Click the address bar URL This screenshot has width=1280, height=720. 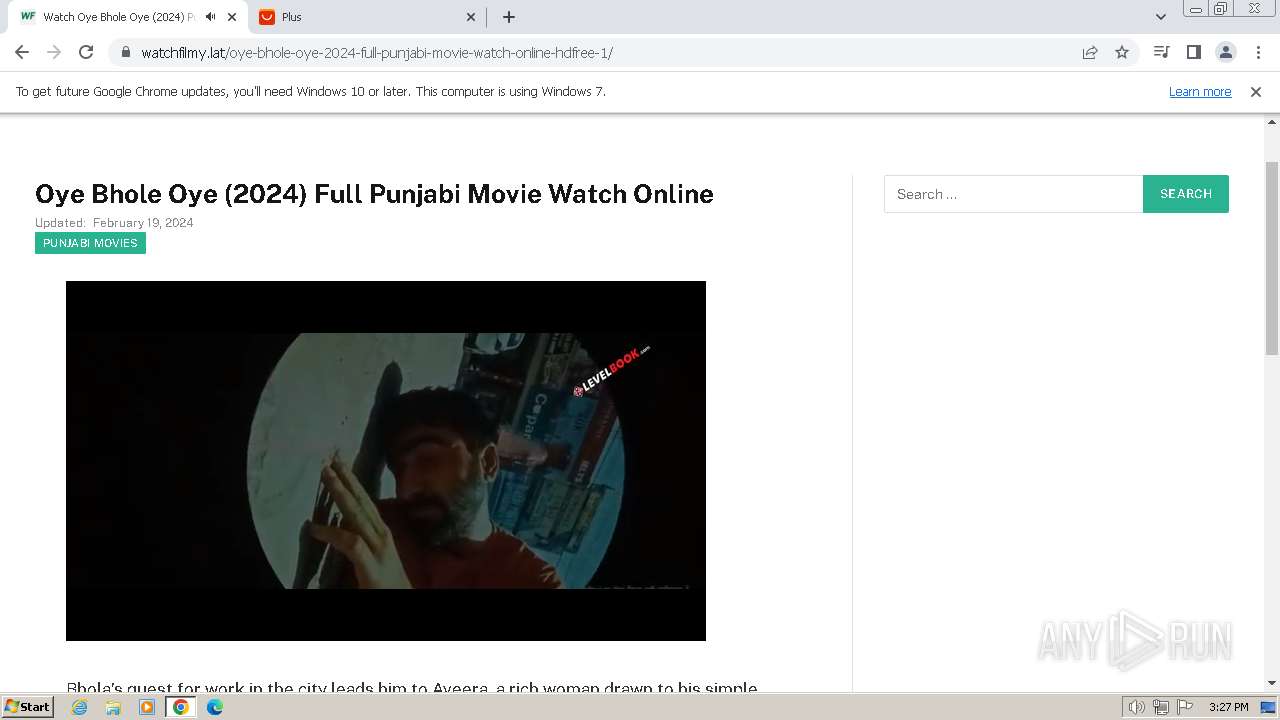pyautogui.click(x=377, y=52)
